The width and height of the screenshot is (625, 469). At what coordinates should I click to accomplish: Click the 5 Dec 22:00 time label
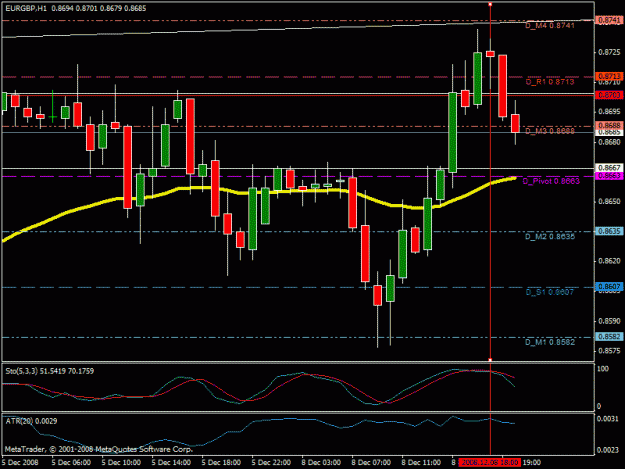point(271,463)
